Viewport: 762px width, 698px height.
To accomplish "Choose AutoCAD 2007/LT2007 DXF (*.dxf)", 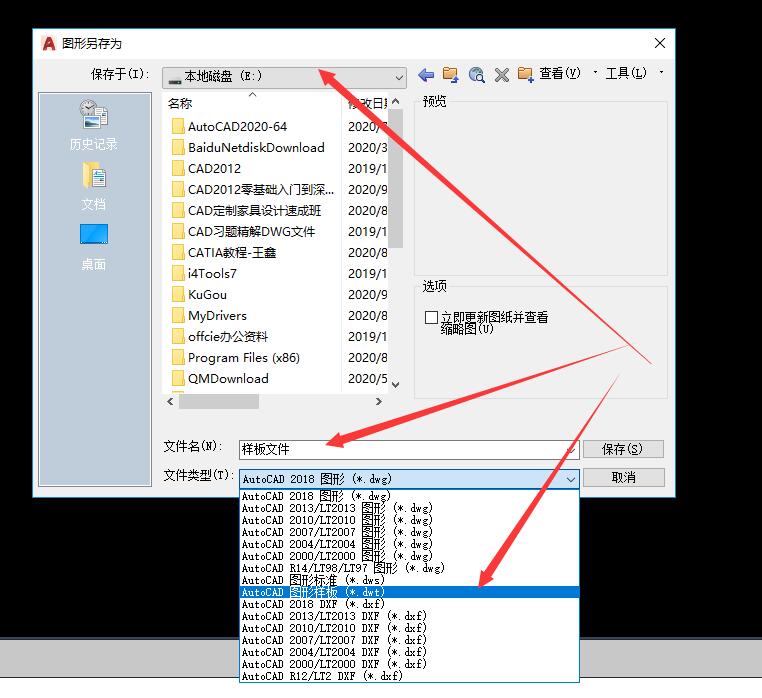I will pyautogui.click(x=409, y=640).
